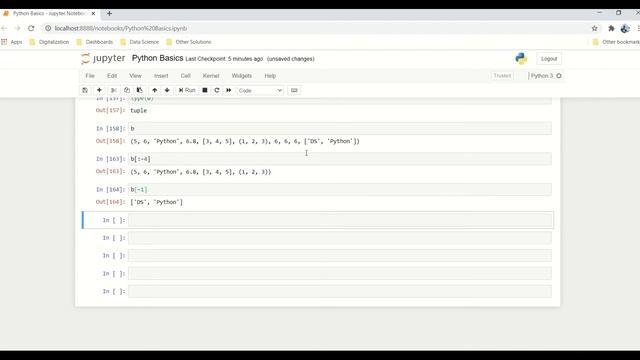This screenshot has height=360, width=640.
Task: Close the Python Basics browser tab
Action: [93, 13]
